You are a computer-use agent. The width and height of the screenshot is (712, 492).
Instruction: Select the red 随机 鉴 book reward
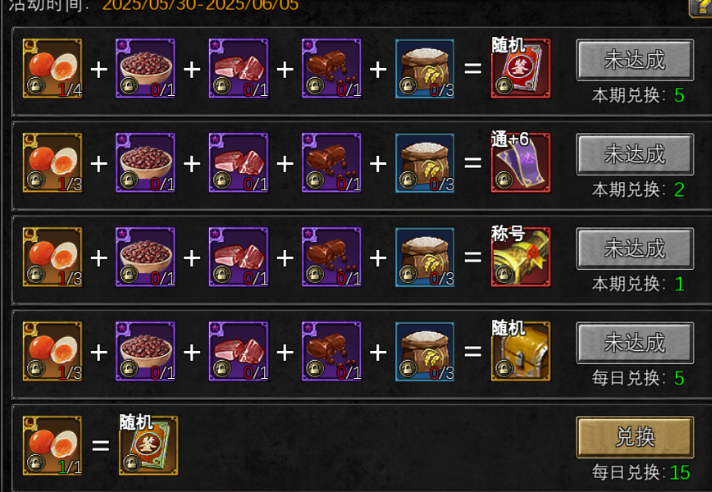pyautogui.click(x=521, y=69)
